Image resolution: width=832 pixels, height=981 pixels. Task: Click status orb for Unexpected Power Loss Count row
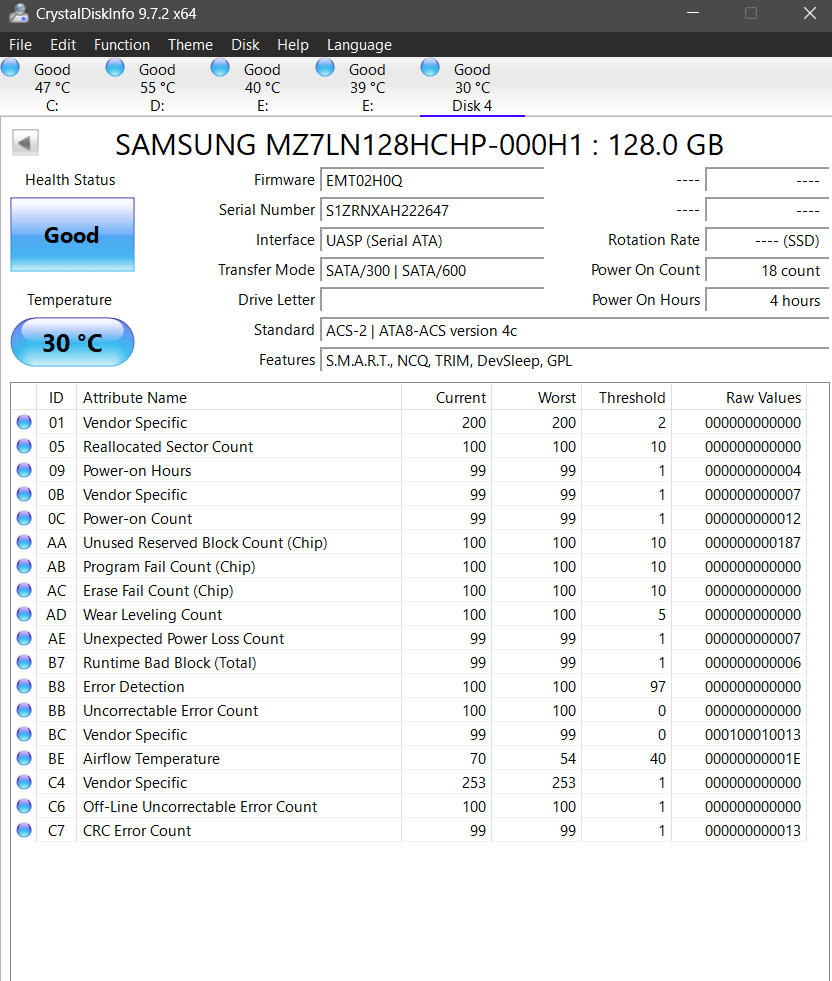click(x=24, y=638)
